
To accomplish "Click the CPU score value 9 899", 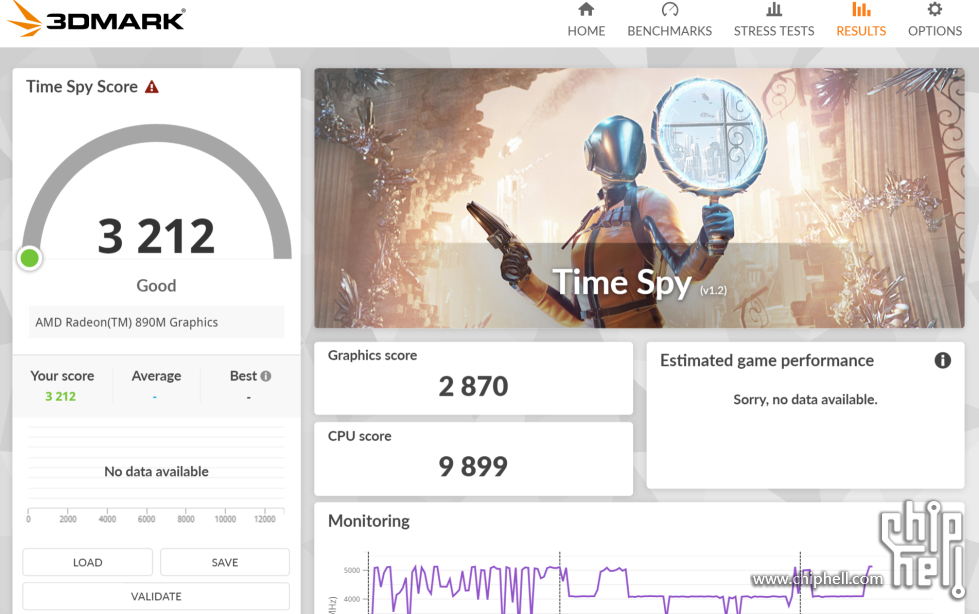I will click(473, 467).
